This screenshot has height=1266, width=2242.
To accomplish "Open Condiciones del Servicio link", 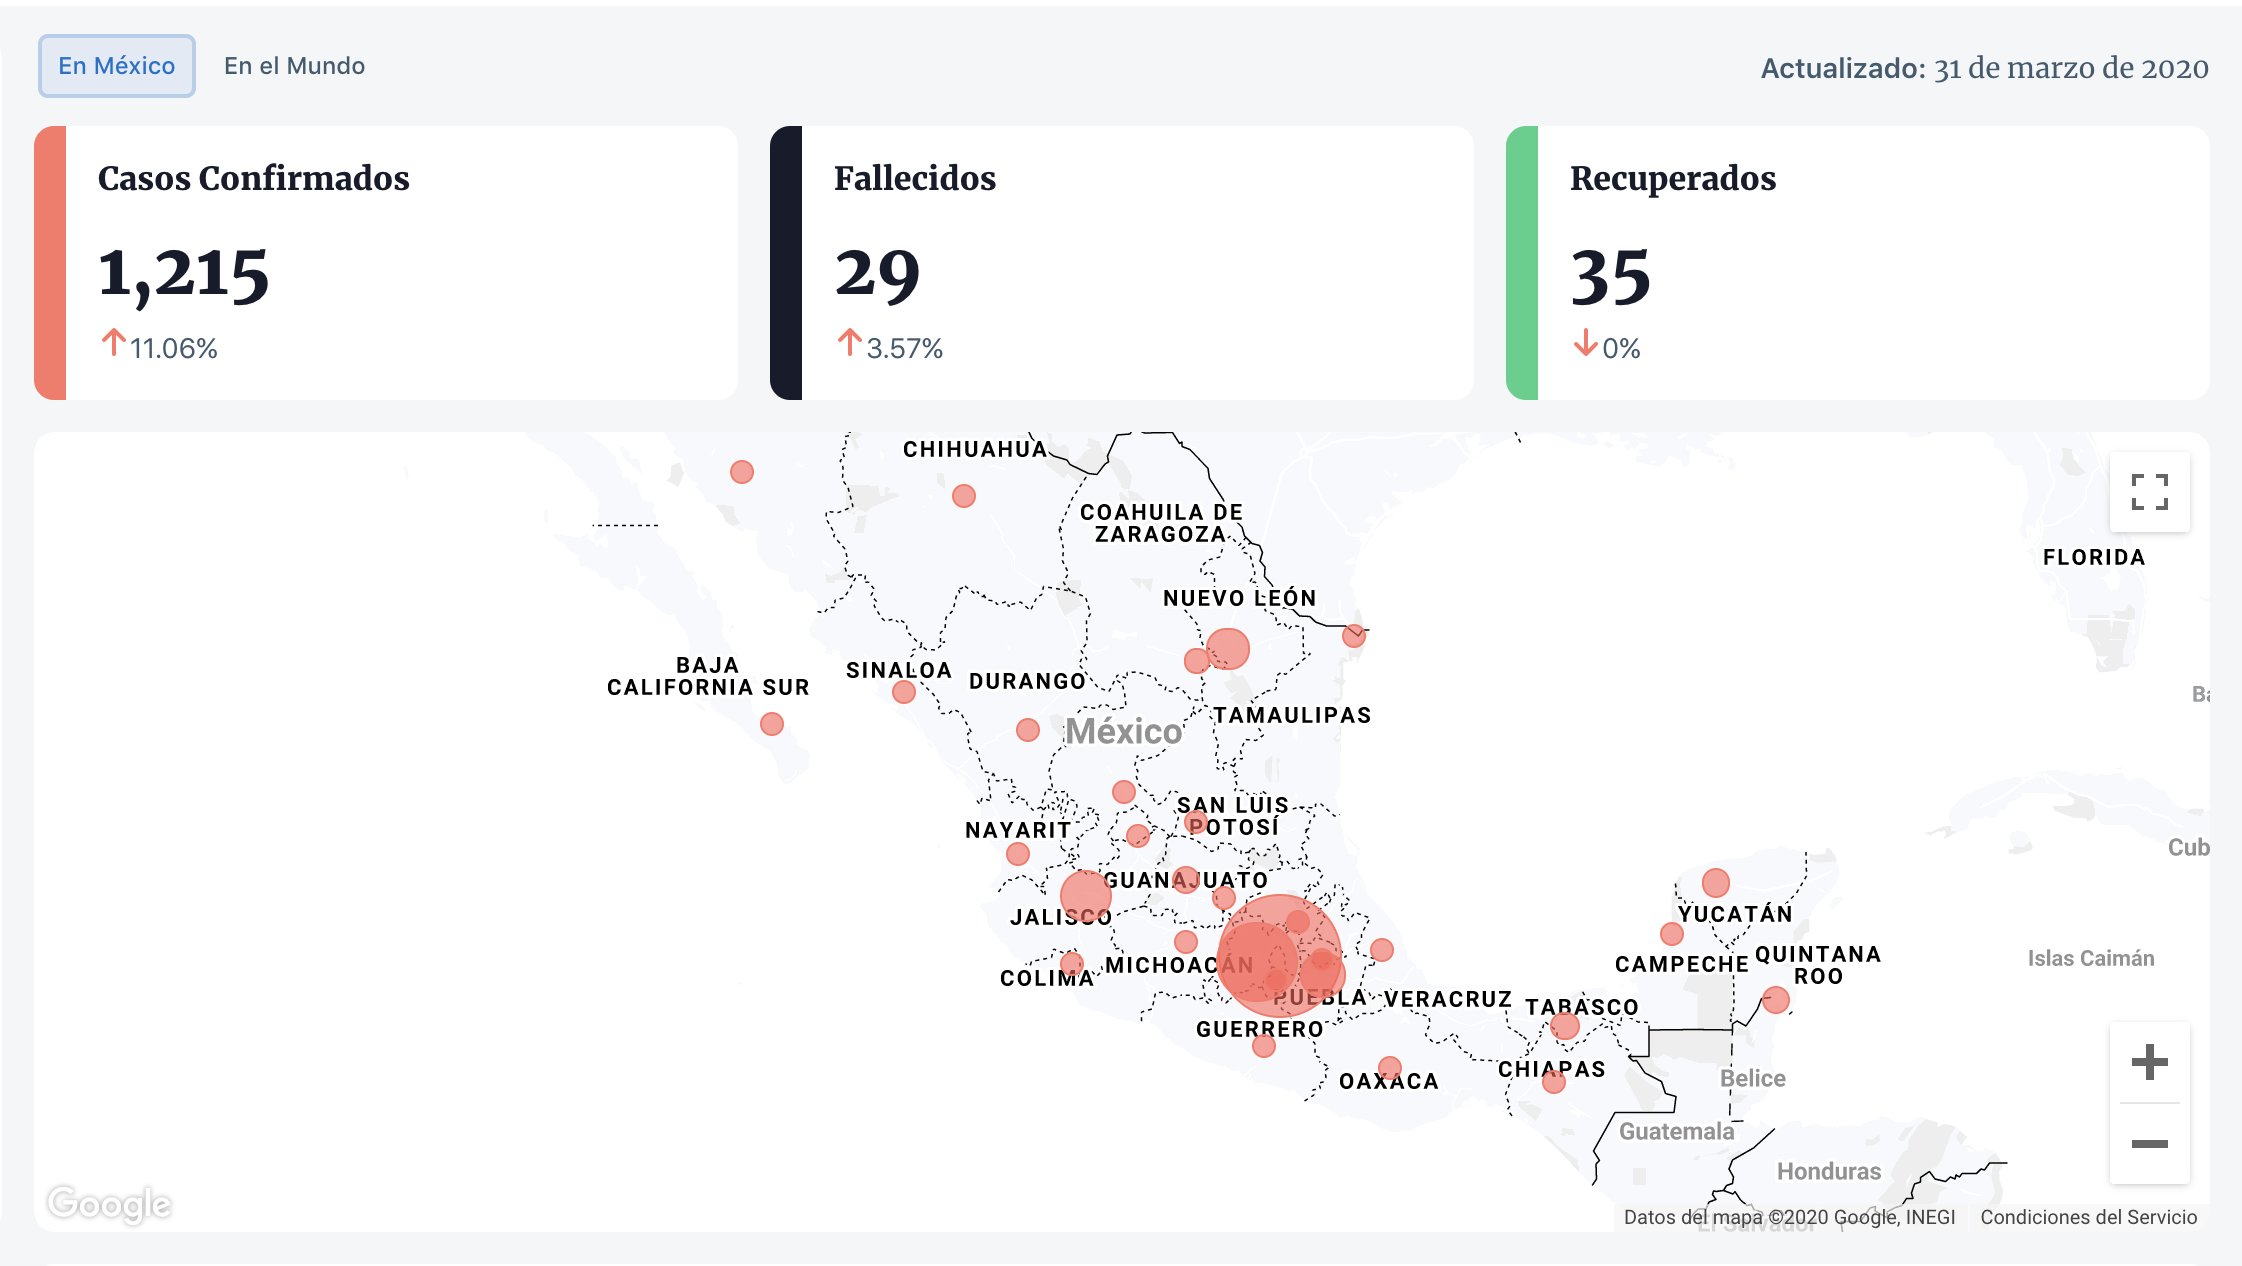I will pyautogui.click(x=2088, y=1217).
